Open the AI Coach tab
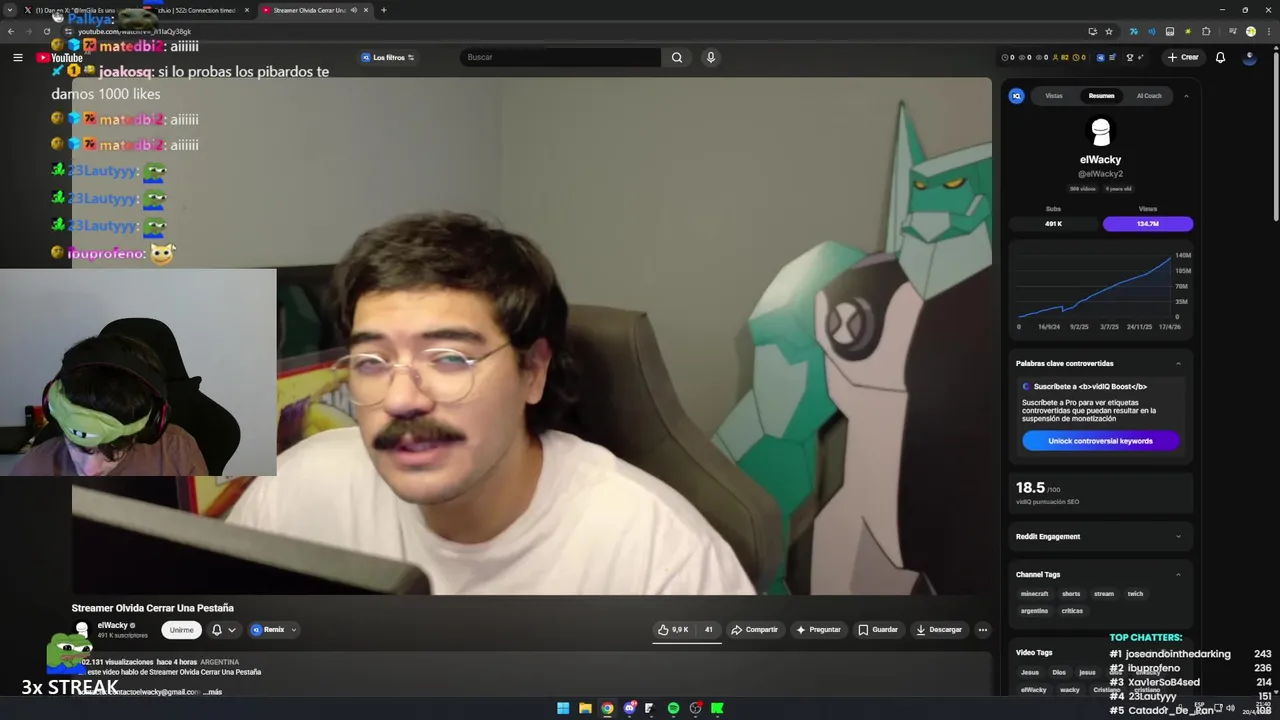The width and height of the screenshot is (1280, 720). click(x=1149, y=96)
